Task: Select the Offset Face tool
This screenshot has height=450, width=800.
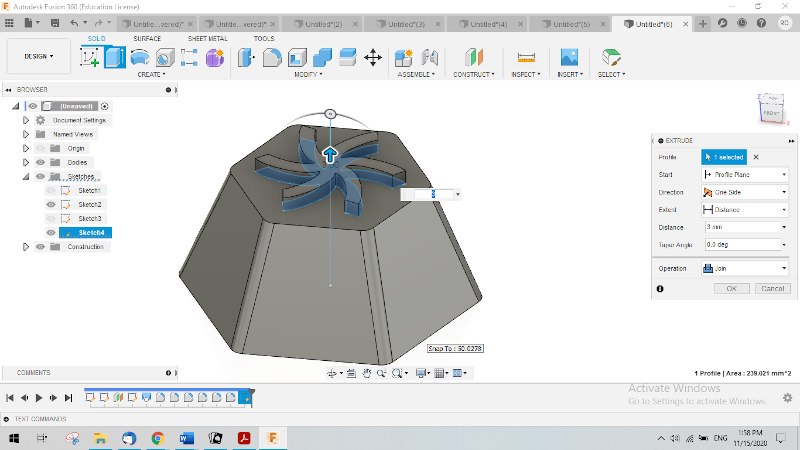Action: pyautogui.click(x=347, y=58)
